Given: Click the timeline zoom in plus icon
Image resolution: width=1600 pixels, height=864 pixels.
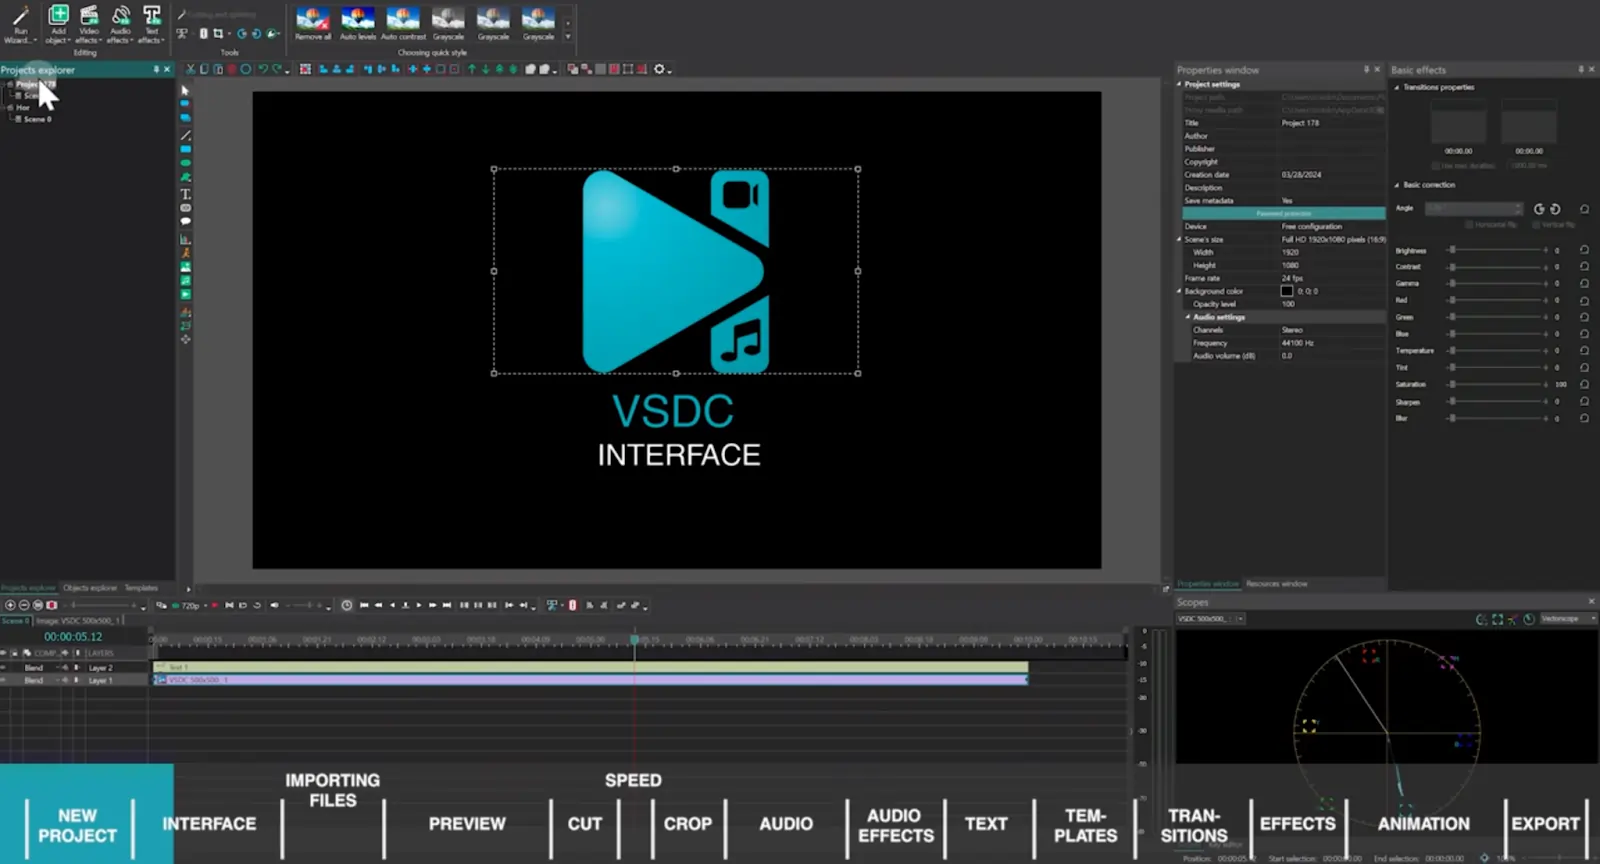Looking at the screenshot, I should (x=10, y=605).
